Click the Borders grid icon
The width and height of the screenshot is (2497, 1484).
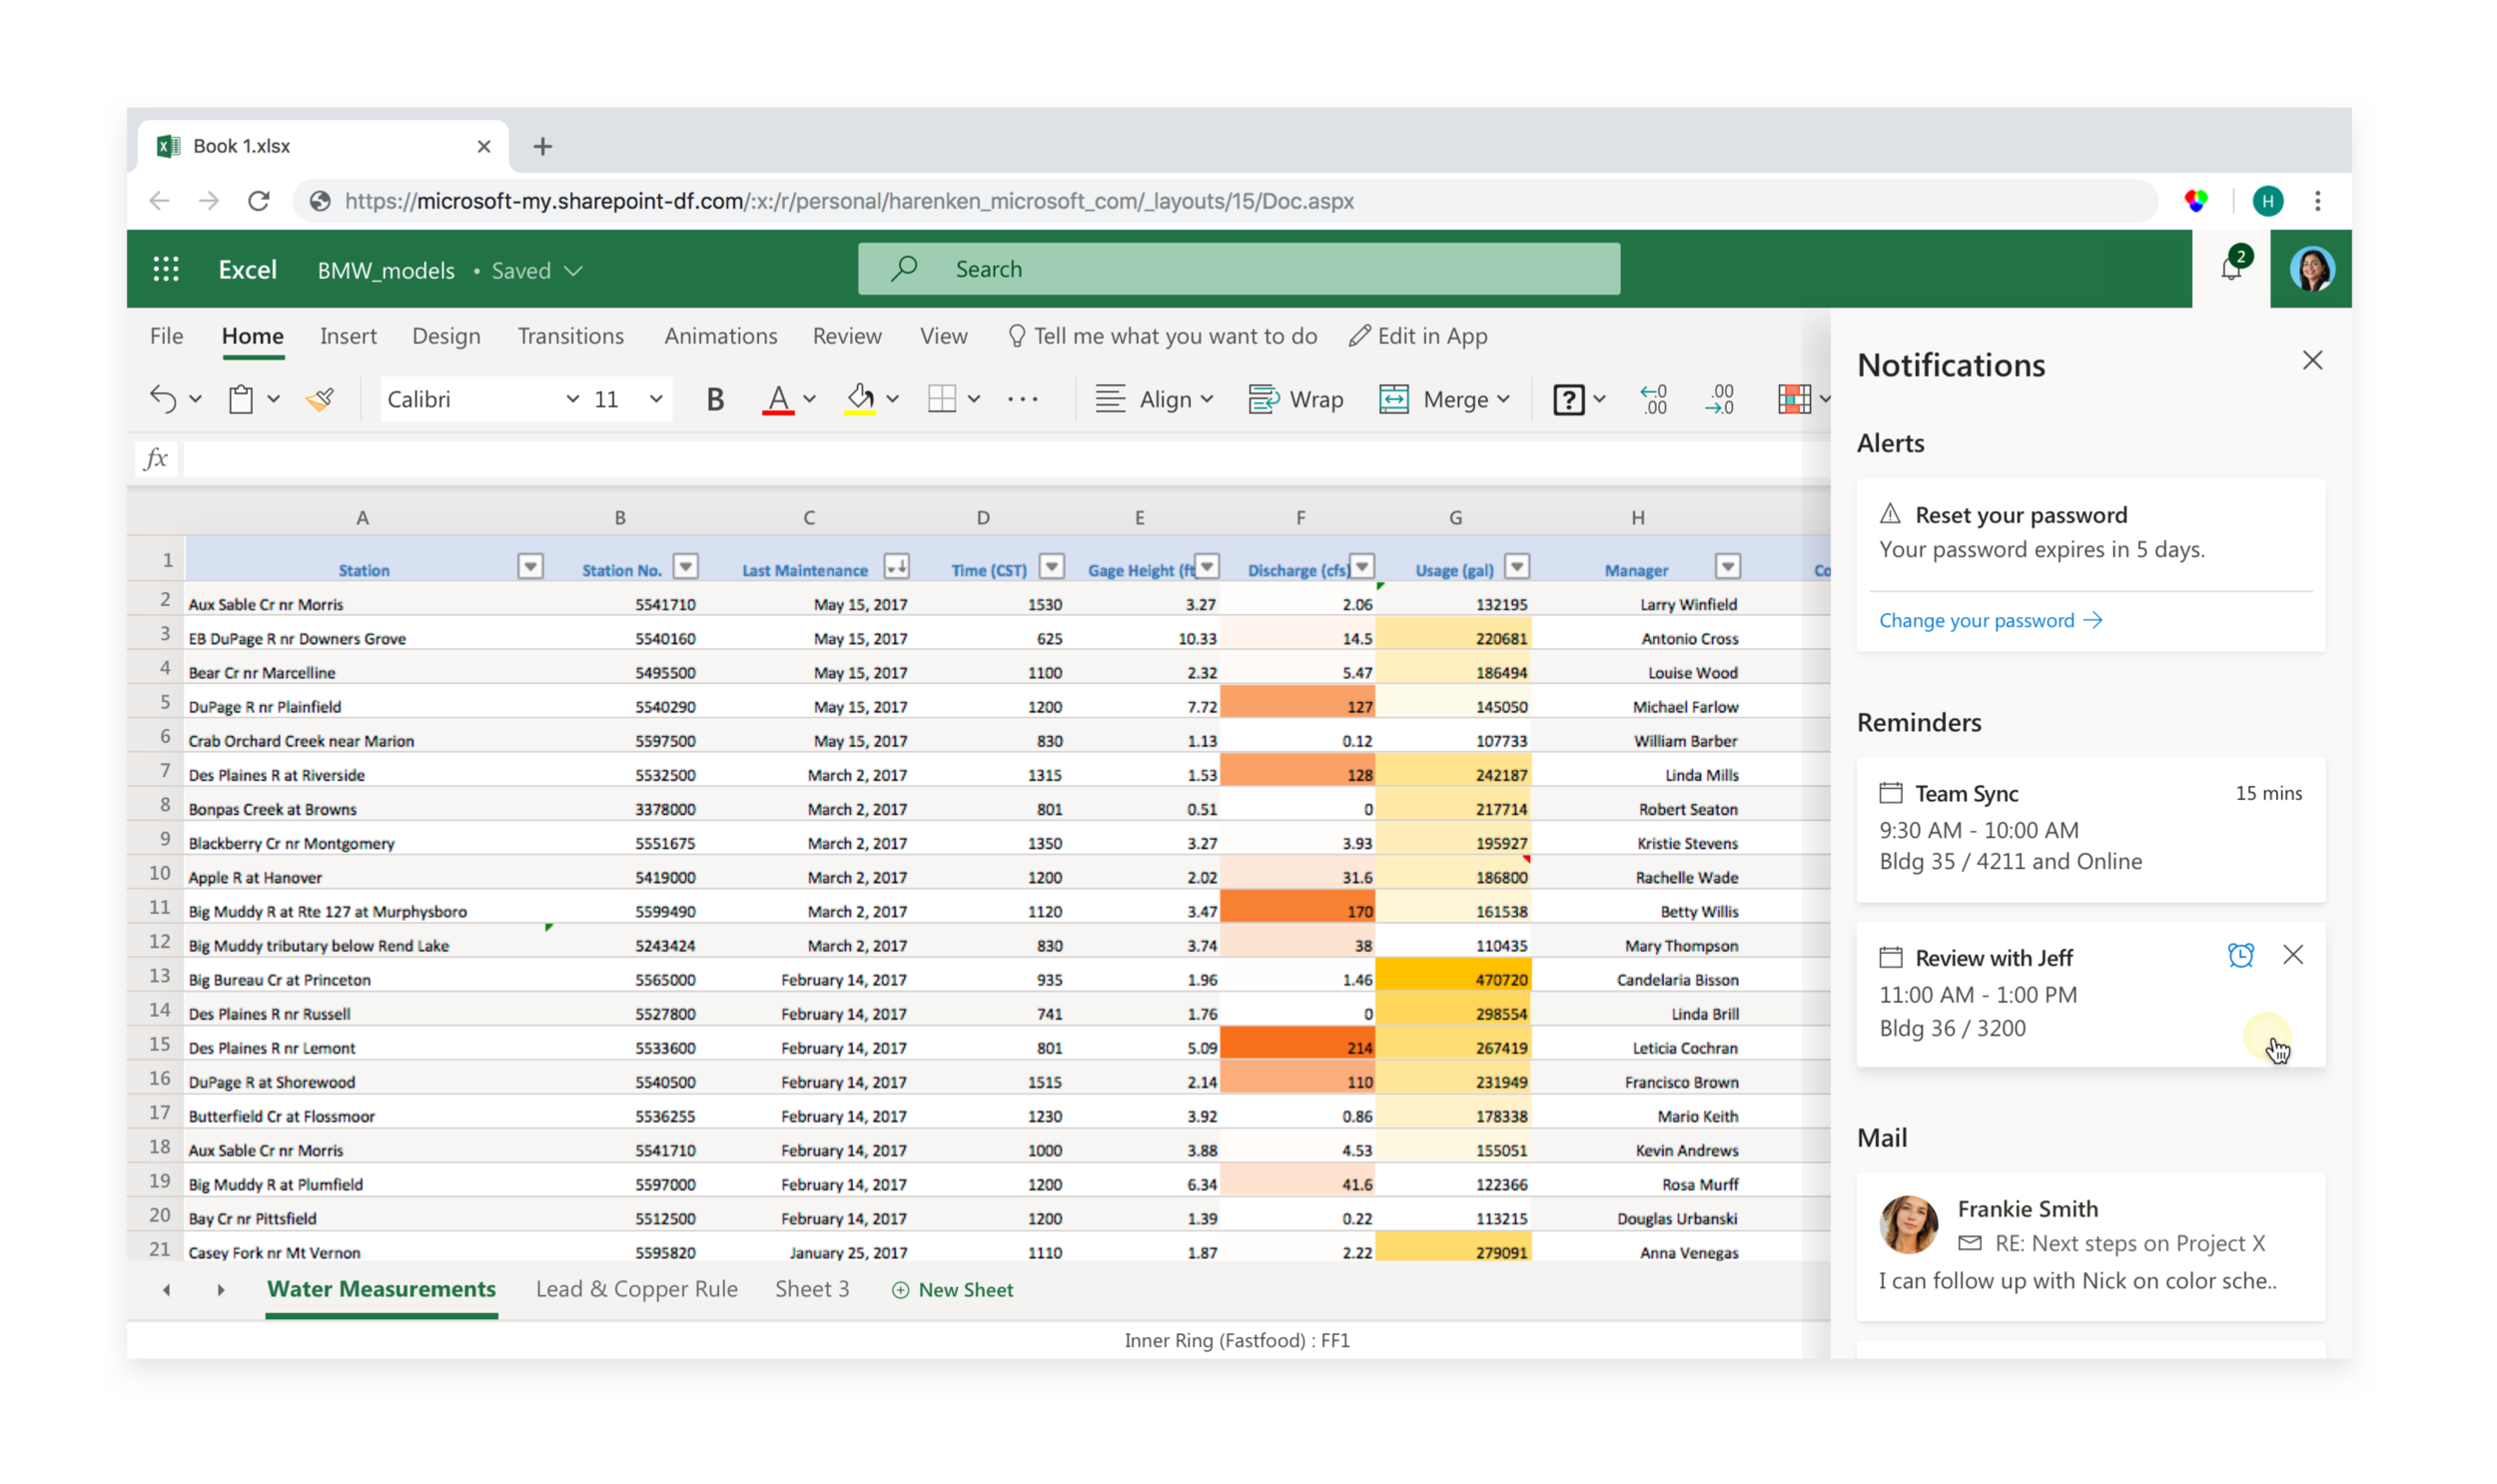point(942,399)
